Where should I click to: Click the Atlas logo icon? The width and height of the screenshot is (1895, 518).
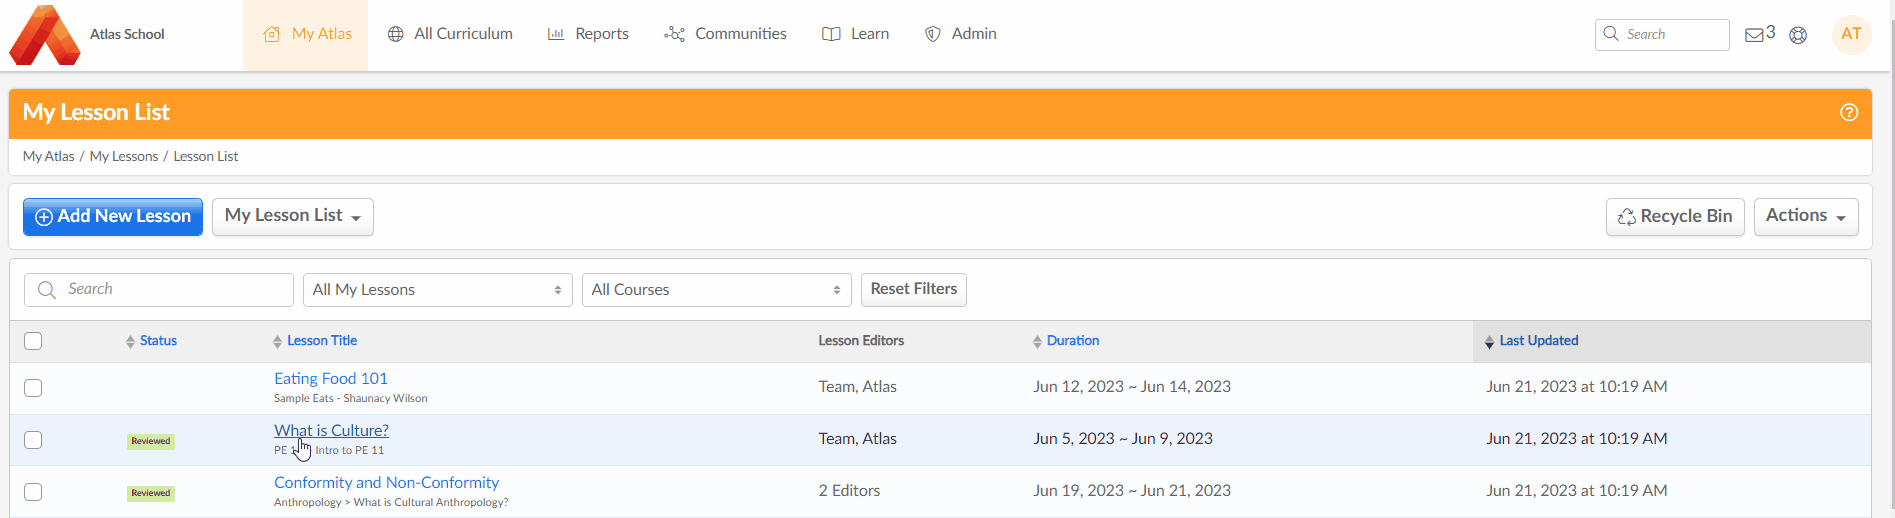coord(45,35)
